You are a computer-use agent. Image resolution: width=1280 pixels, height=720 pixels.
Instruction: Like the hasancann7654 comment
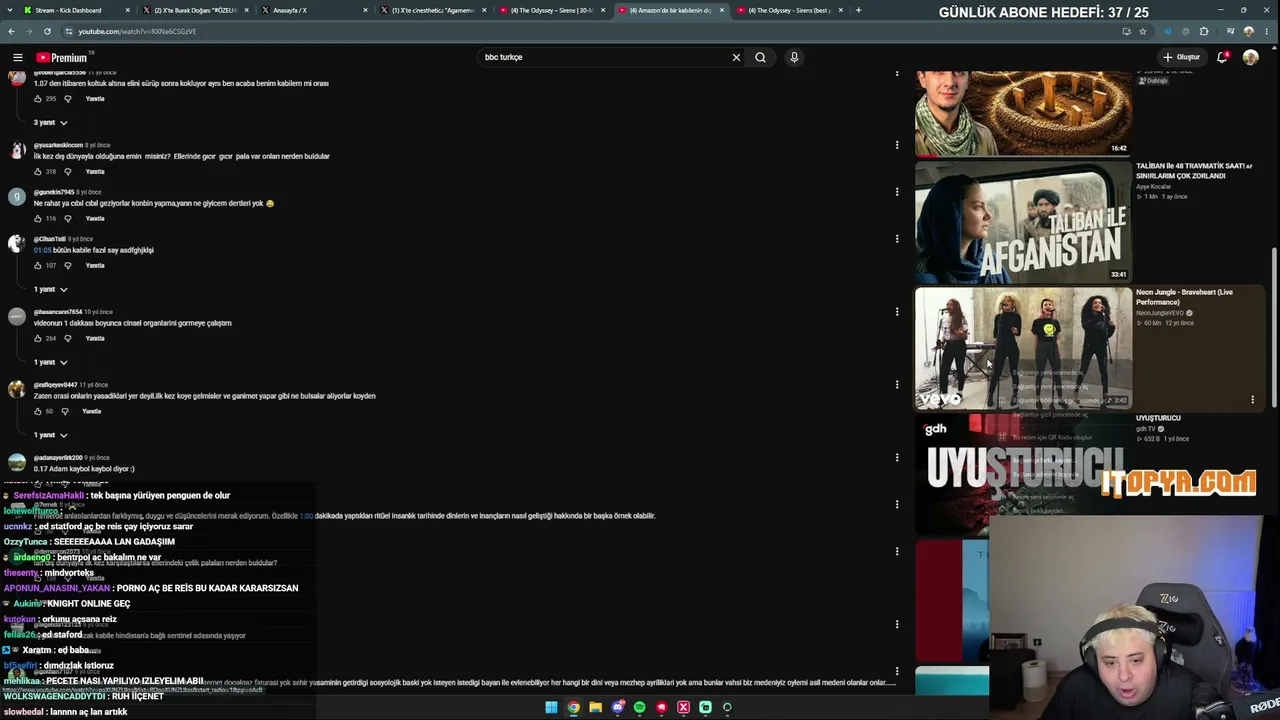tap(38, 338)
